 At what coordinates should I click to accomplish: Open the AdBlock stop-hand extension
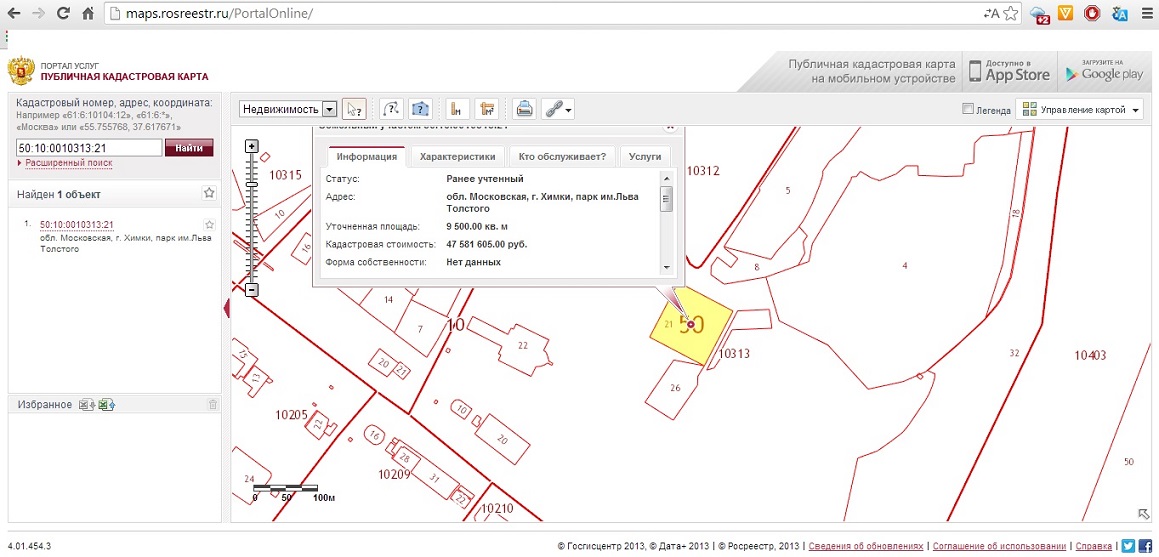1092,13
